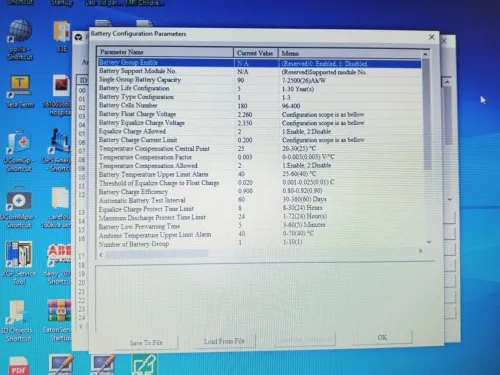Click the parameter list's scroll up arrow
The width and height of the screenshot is (500, 375).
[425, 54]
